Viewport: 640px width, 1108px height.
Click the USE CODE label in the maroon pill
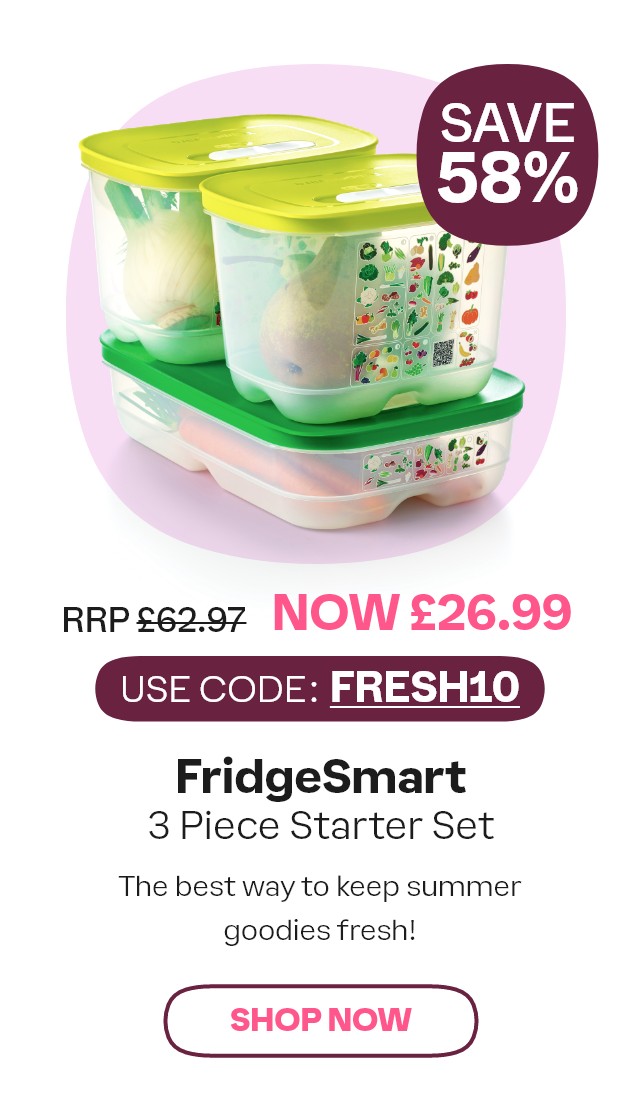[219, 688]
